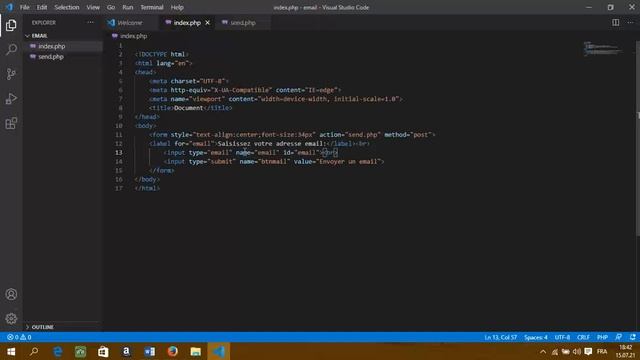Open Microsoft Word from taskbar
The width and height of the screenshot is (640, 360).
149,351
